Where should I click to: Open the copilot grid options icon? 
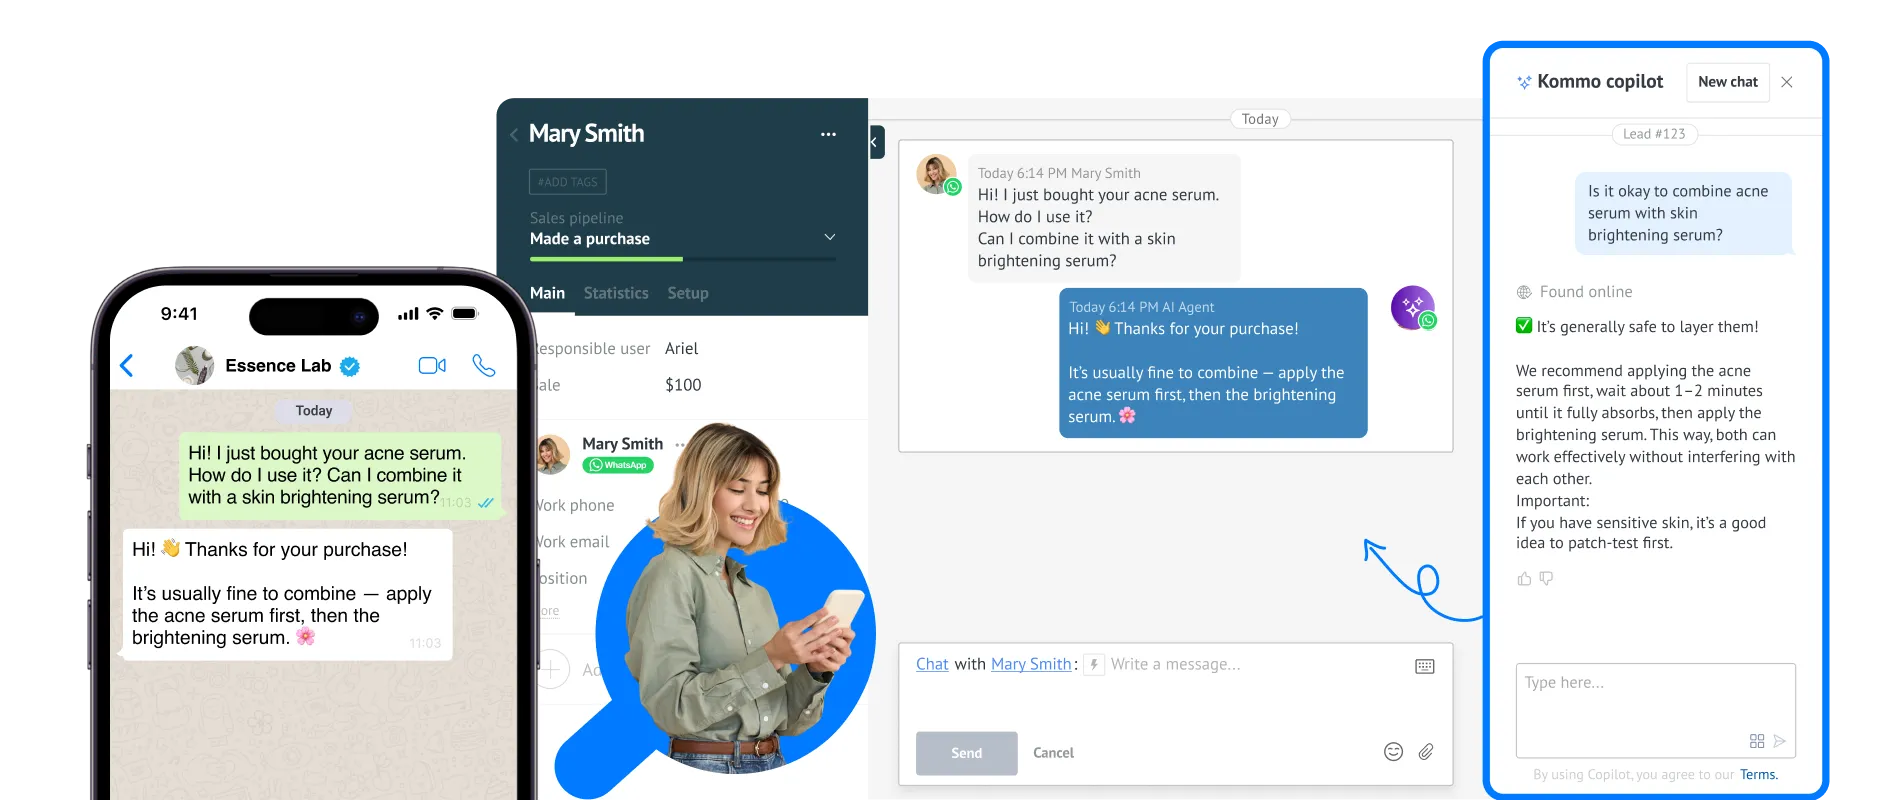click(x=1757, y=741)
